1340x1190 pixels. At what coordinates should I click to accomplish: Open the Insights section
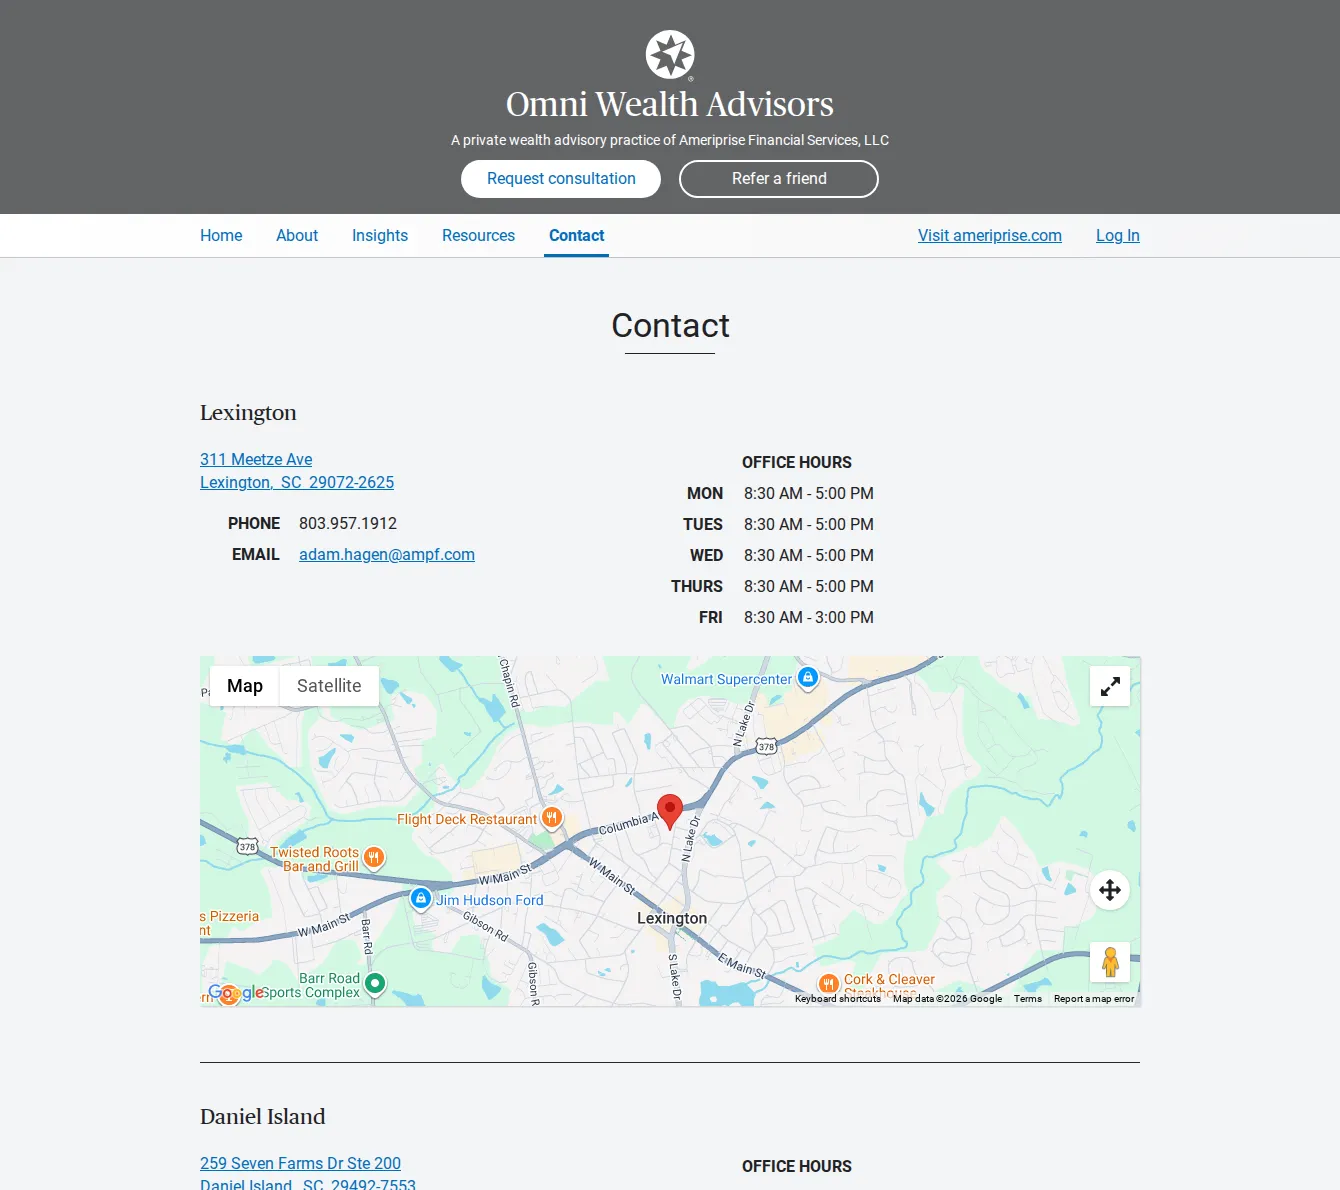coord(380,236)
